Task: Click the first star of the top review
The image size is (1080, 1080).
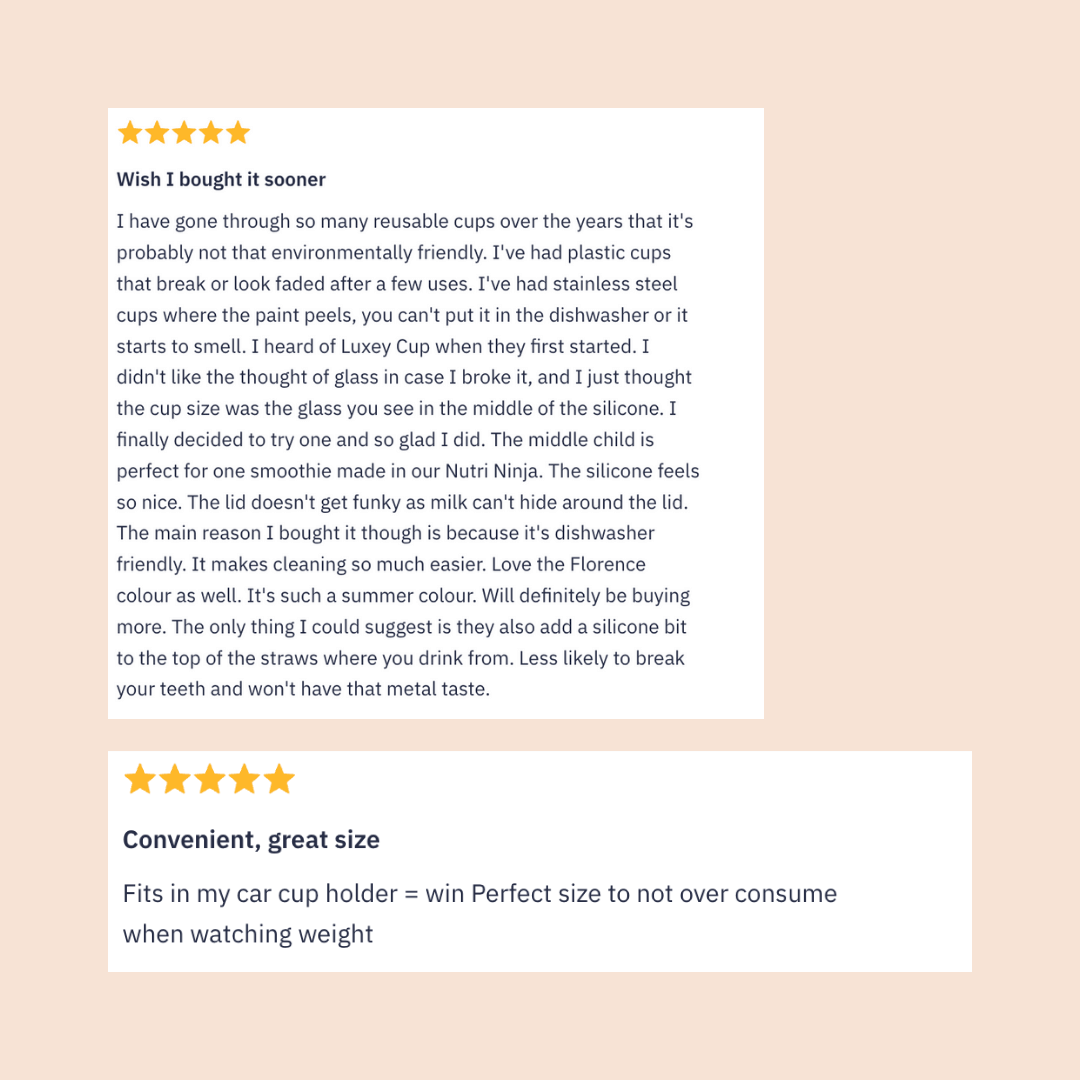Action: click(x=130, y=133)
